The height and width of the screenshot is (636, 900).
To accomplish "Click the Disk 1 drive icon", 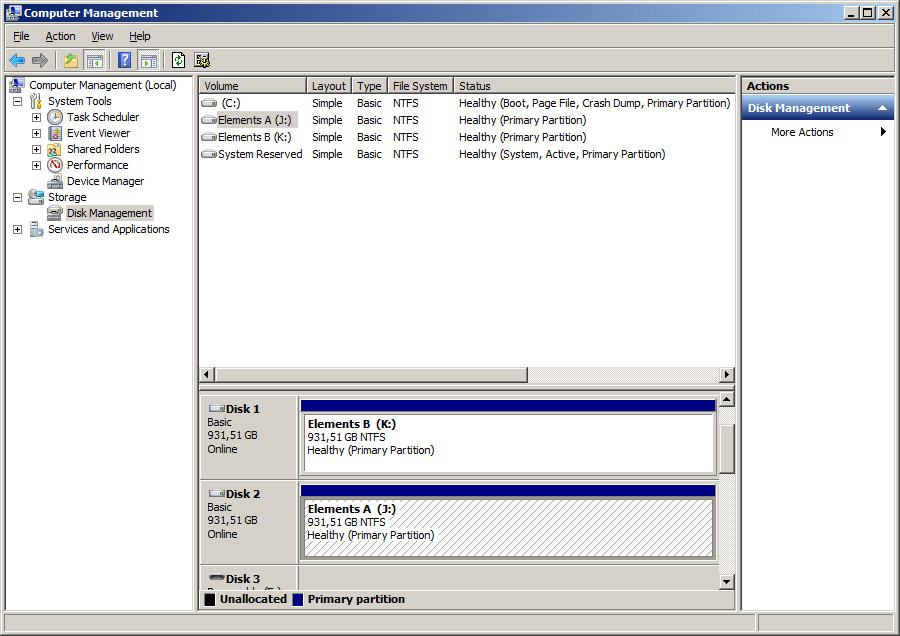I will [x=216, y=408].
